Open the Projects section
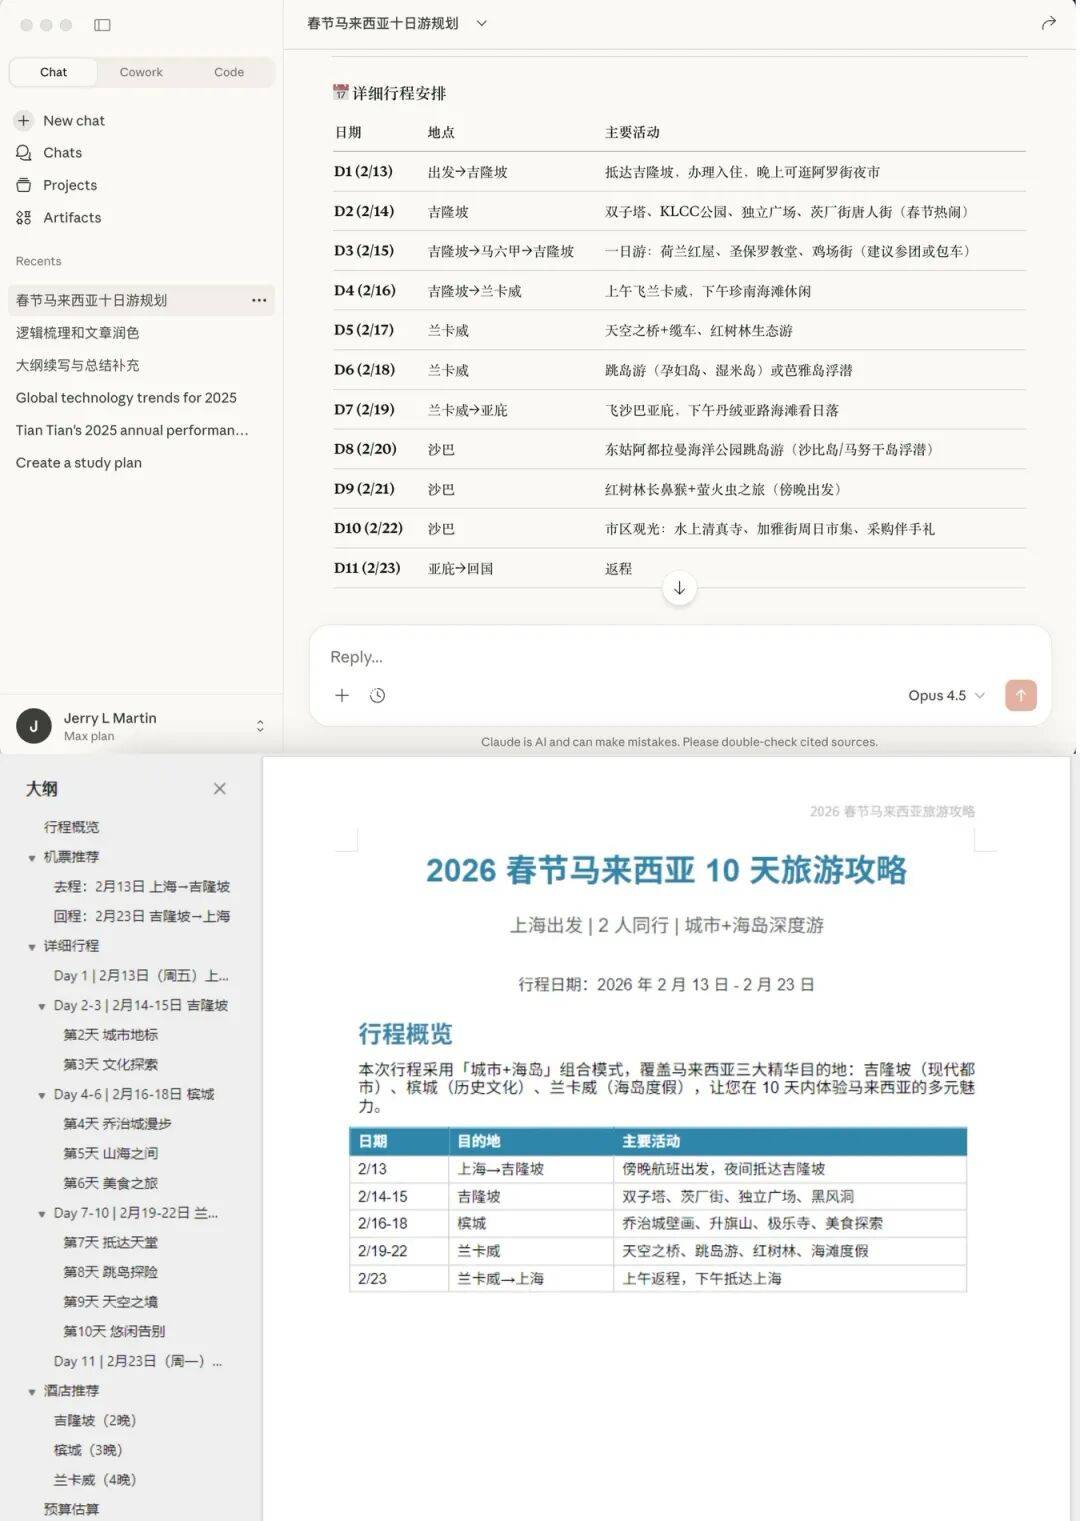This screenshot has width=1080, height=1521. click(70, 185)
